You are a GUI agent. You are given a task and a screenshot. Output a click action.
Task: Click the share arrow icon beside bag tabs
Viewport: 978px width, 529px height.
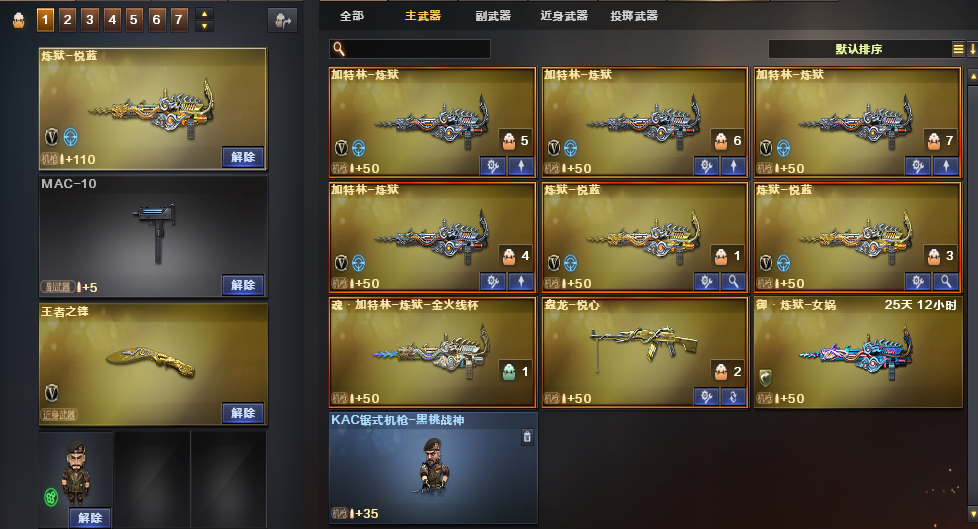283,21
